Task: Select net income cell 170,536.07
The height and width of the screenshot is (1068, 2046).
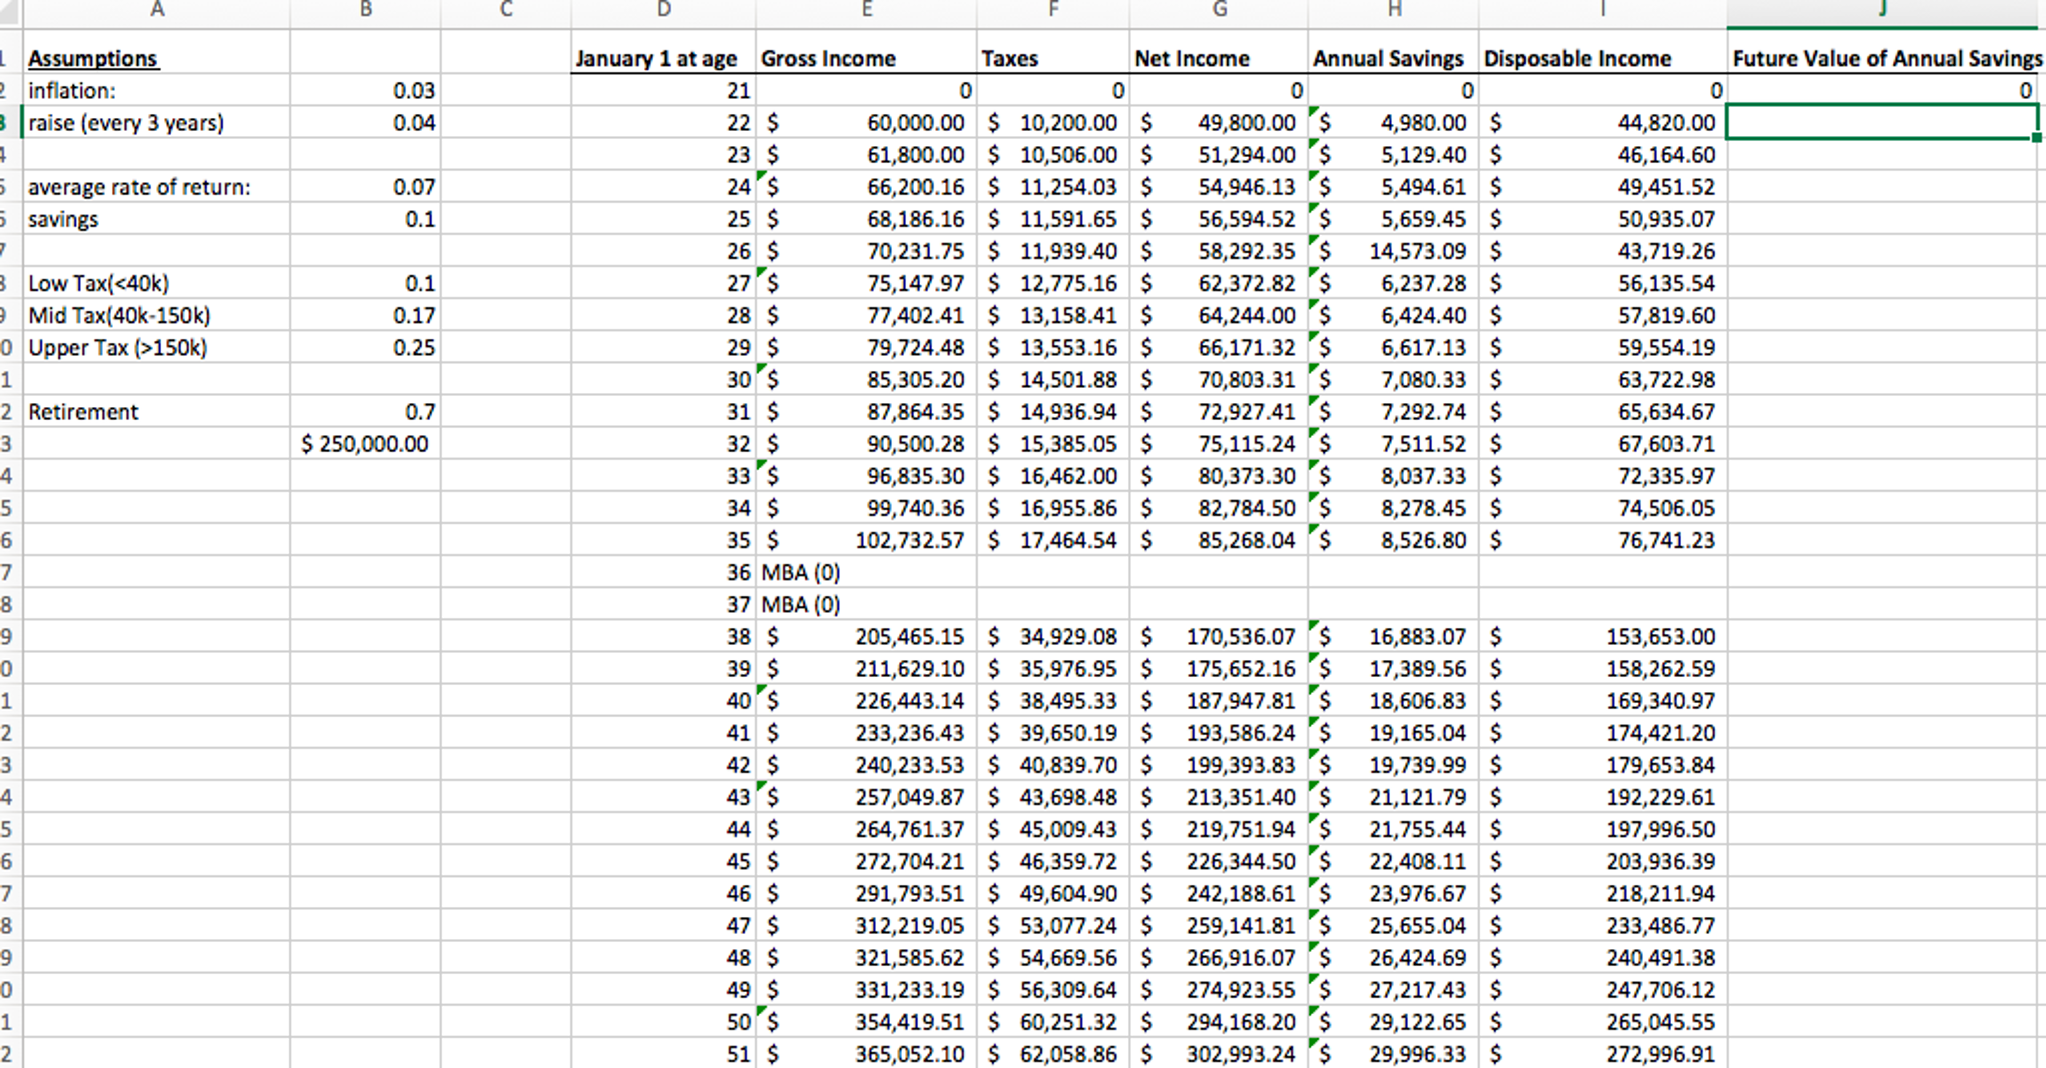Action: click(x=1218, y=636)
